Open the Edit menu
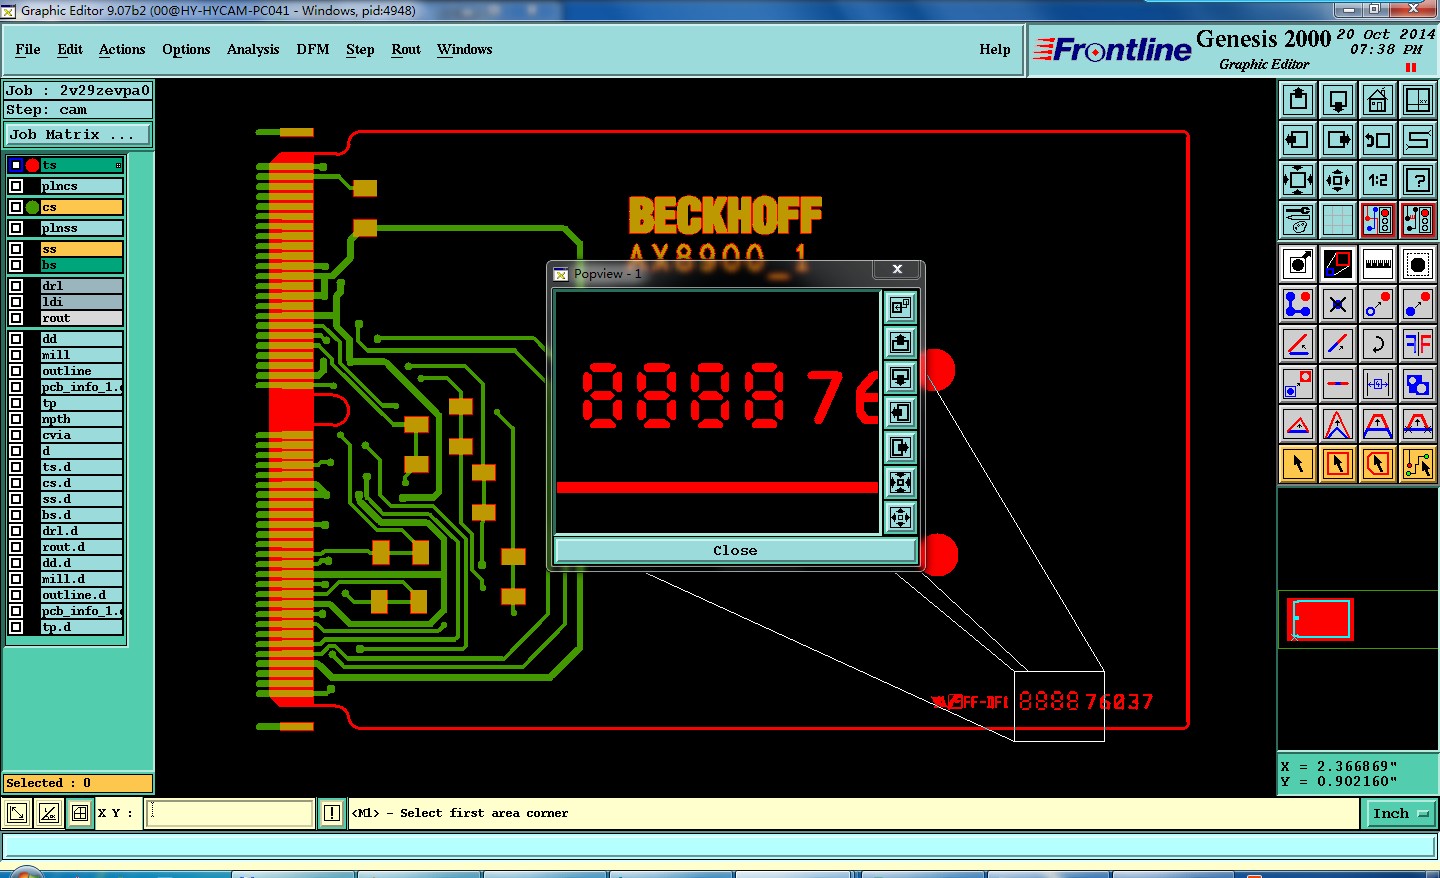Image resolution: width=1440 pixels, height=878 pixels. pos(70,49)
